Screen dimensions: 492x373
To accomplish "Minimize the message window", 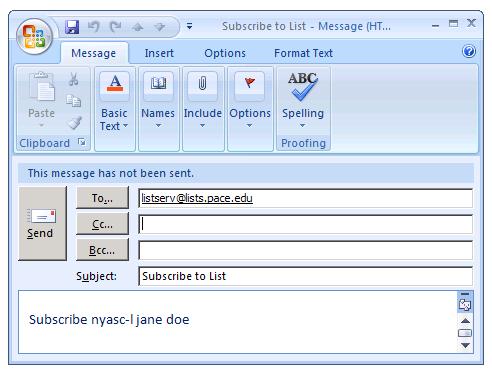I will pos(435,25).
